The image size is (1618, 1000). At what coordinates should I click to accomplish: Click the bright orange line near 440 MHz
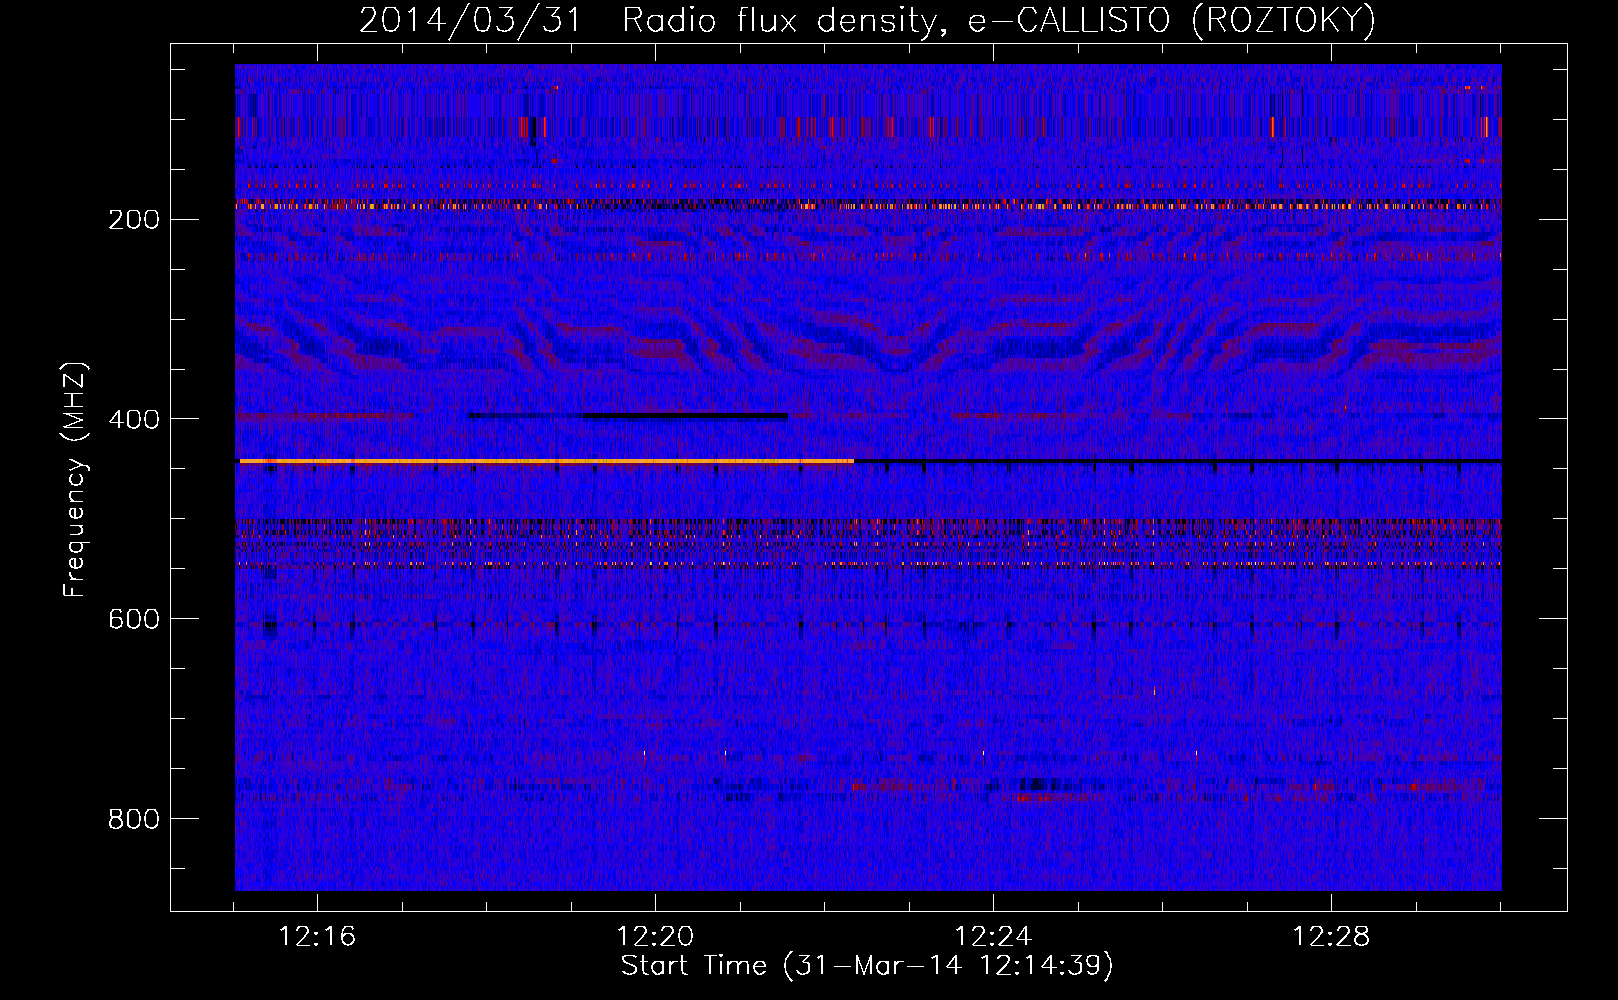coord(546,461)
